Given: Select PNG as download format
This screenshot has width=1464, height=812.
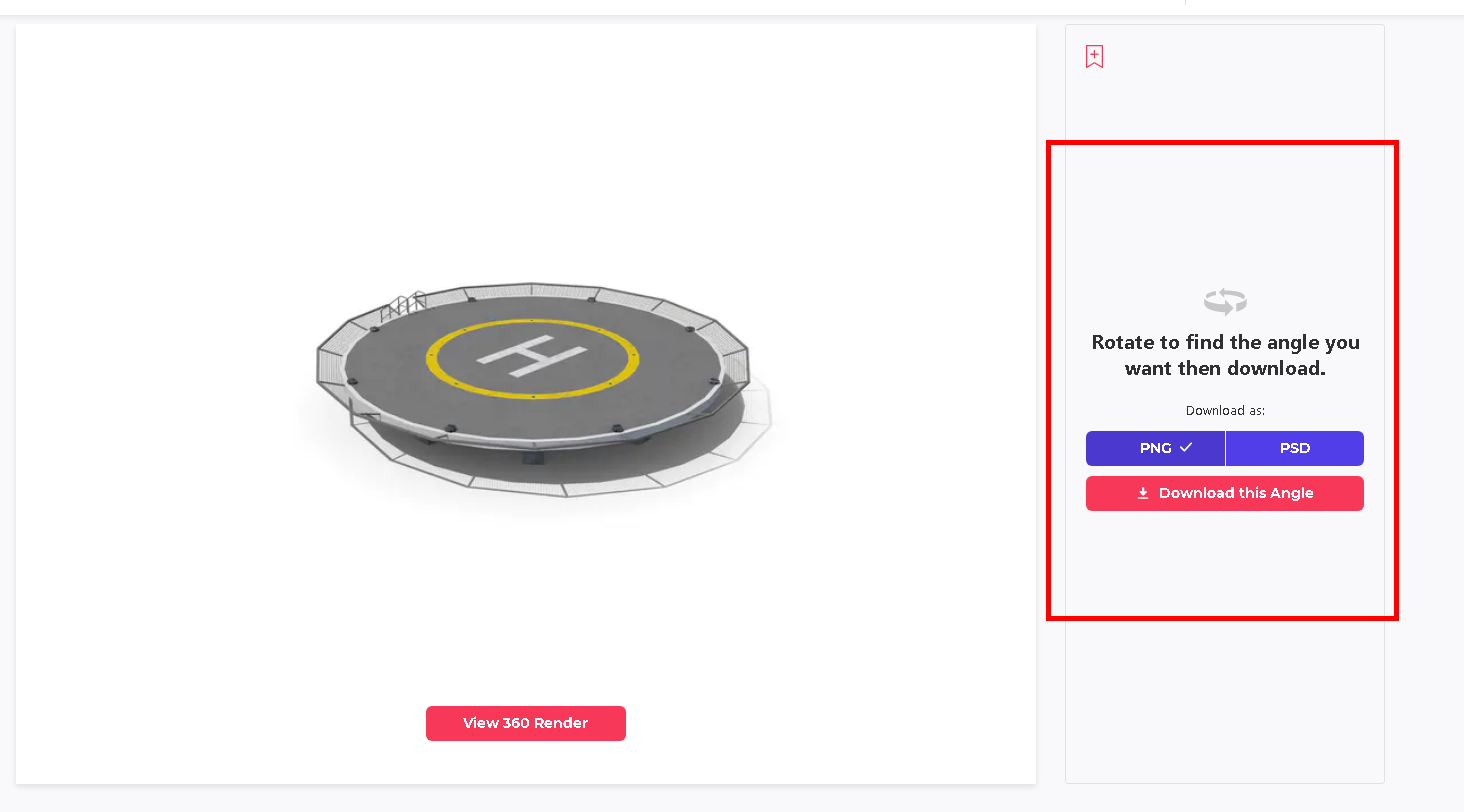Looking at the screenshot, I should pyautogui.click(x=1155, y=448).
